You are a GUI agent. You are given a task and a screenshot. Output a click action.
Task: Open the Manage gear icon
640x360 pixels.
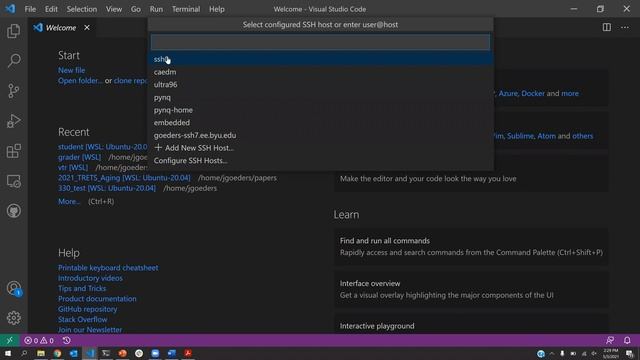click(x=13, y=318)
